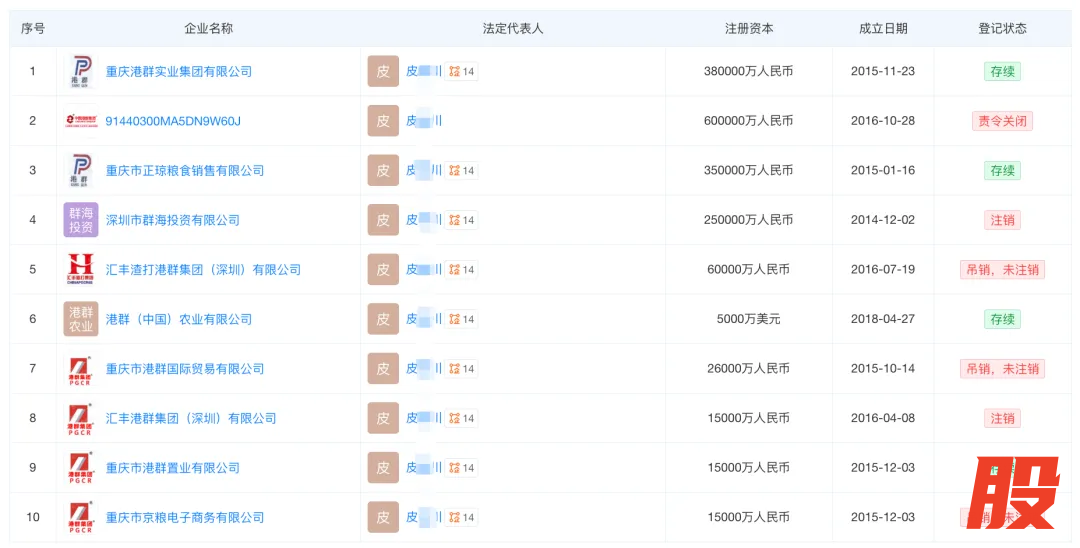This screenshot has height=548, width=1080.
Task: Click the related-companies 14 badge in row 3
Action: coord(462,171)
